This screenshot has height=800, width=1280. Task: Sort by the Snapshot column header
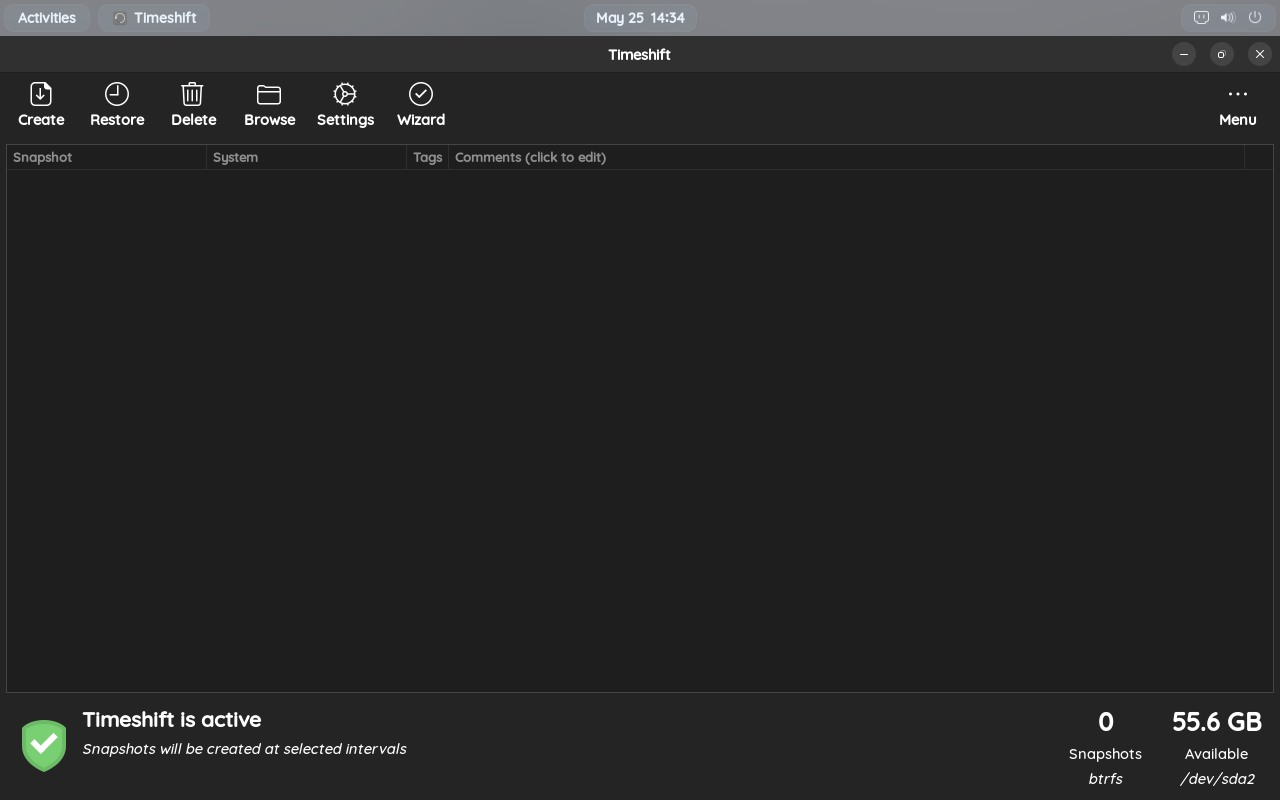[106, 157]
